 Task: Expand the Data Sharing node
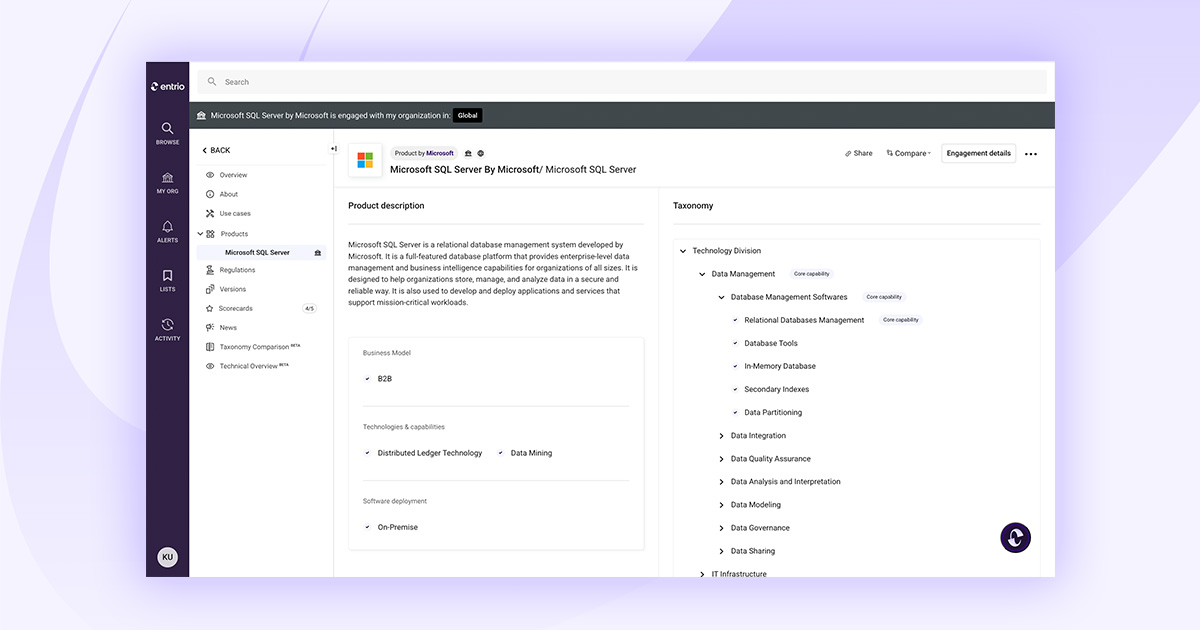(x=722, y=551)
